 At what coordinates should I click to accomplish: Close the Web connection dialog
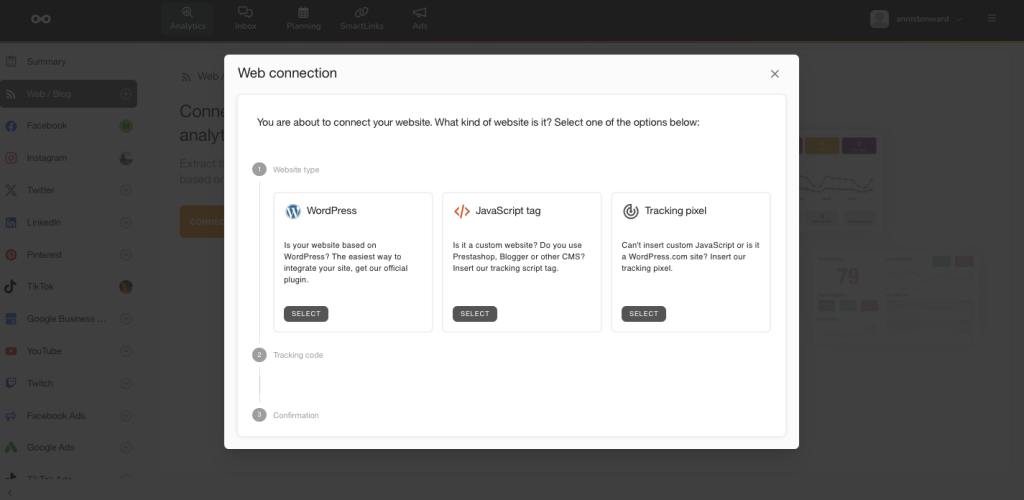(x=775, y=74)
